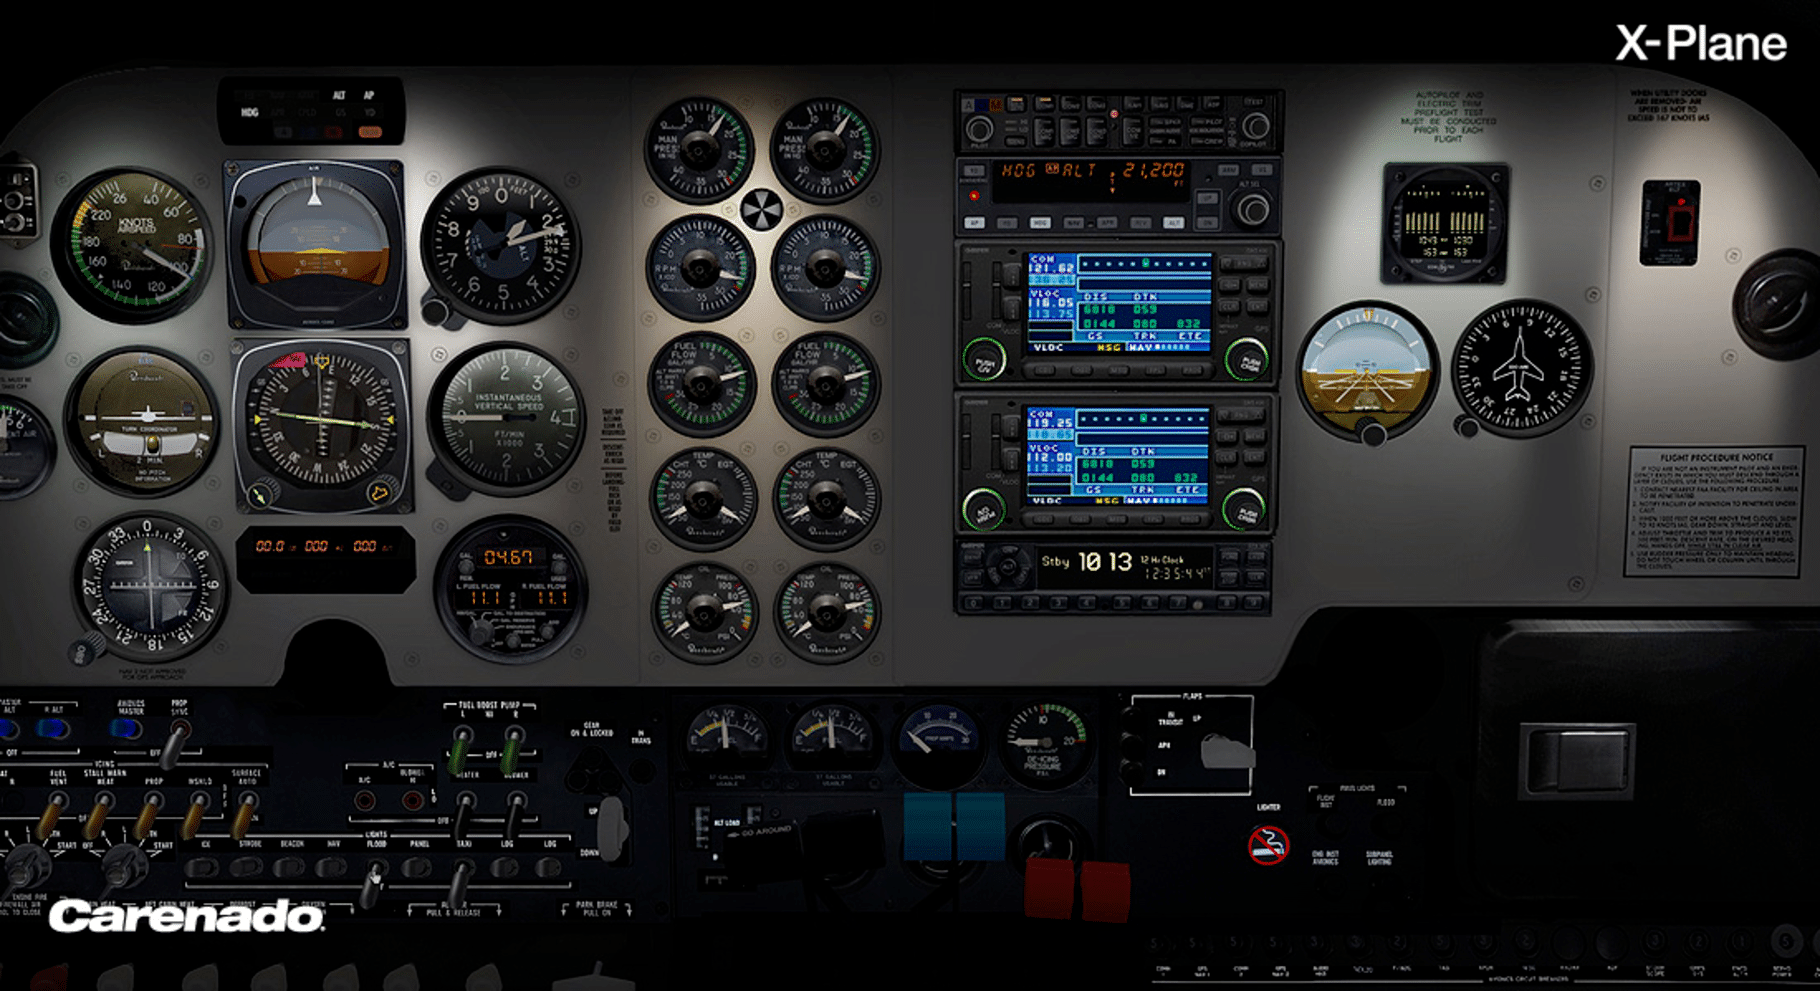
Task: Enable the strobe lights switch
Action: (248, 867)
